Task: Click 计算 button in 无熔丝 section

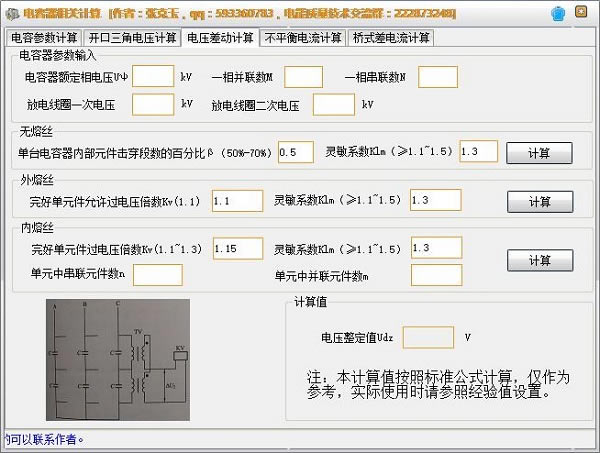Action: [x=539, y=153]
